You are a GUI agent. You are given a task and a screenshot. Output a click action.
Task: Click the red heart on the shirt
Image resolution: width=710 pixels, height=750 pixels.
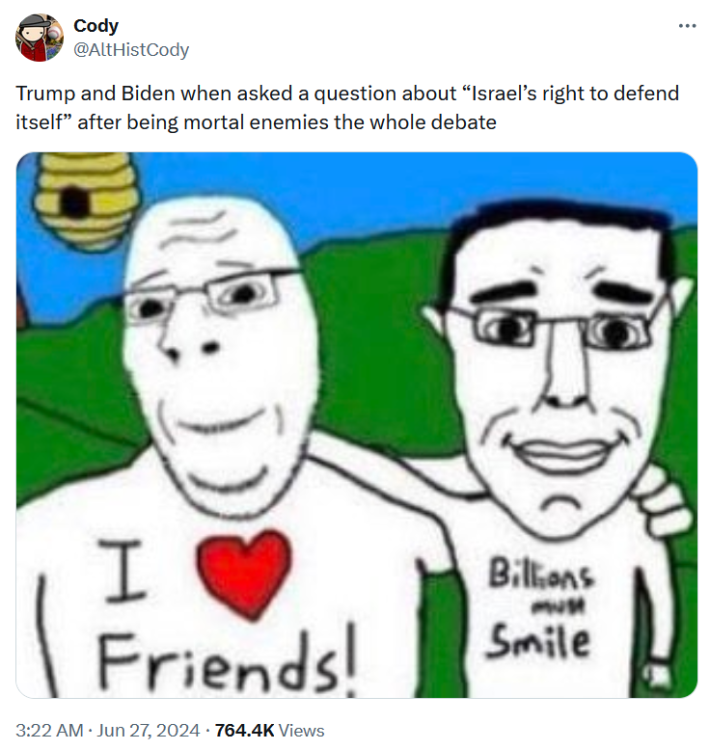[x=244, y=573]
